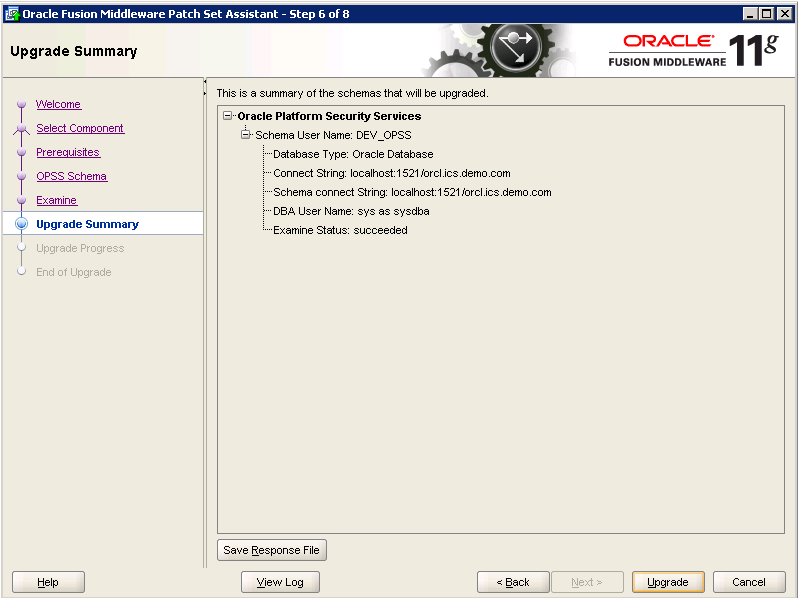Select the Schema connect String tree row
Image resolution: width=798 pixels, height=598 pixels.
click(412, 192)
